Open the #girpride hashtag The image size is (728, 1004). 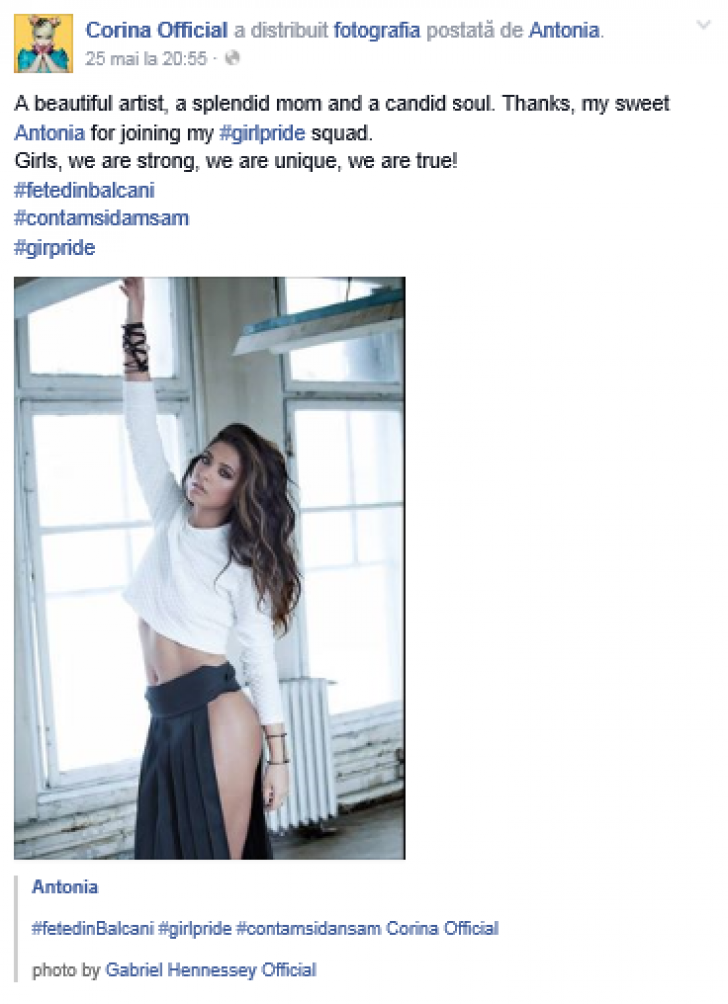point(54,247)
